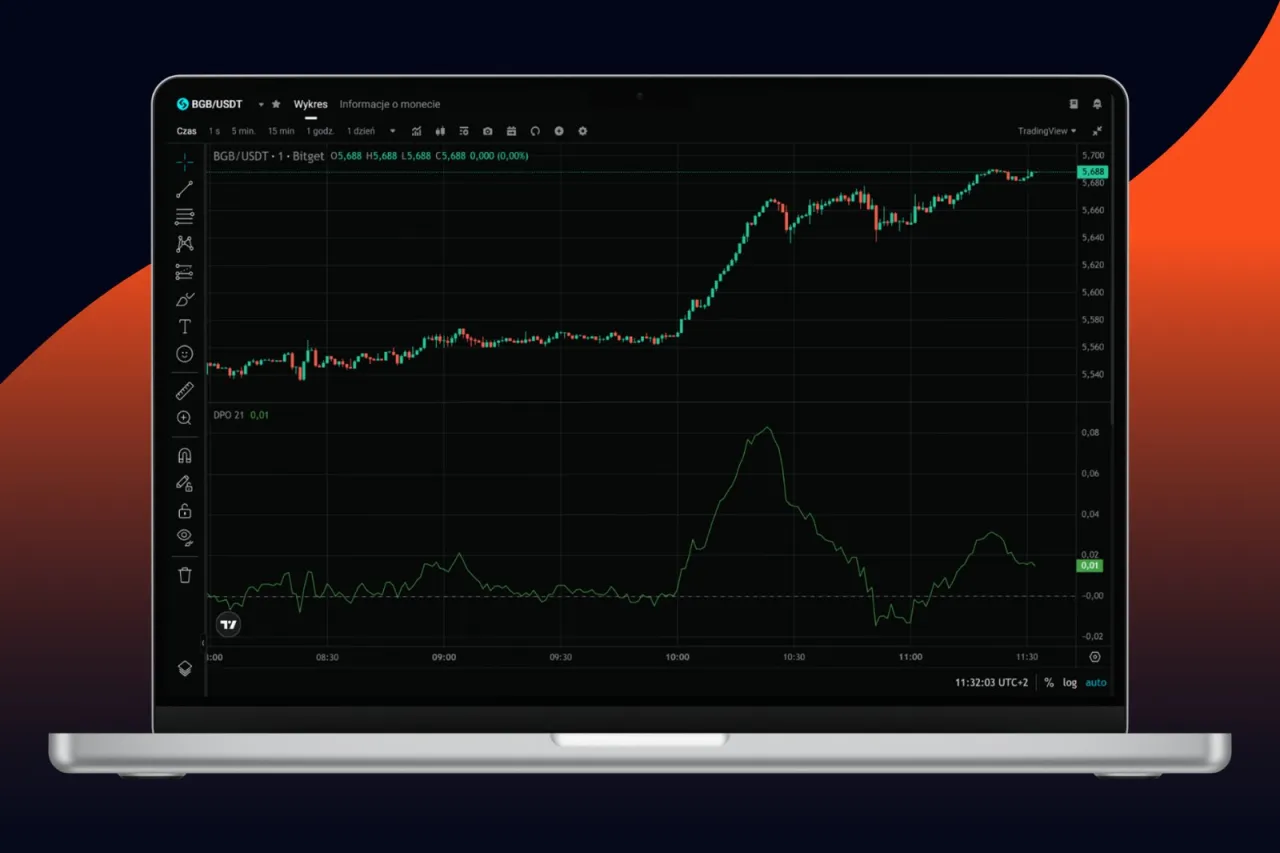The height and width of the screenshot is (853, 1280).
Task: Open the emoji sticker tool
Action: pos(184,354)
